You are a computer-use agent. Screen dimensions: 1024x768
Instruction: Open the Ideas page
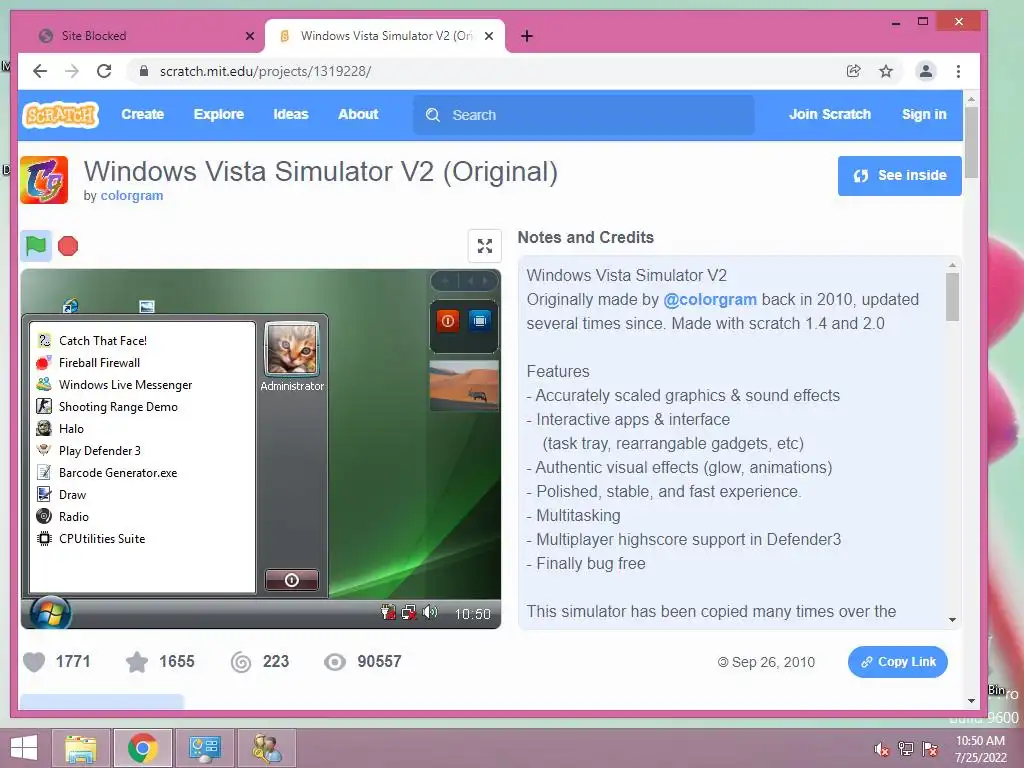point(291,114)
